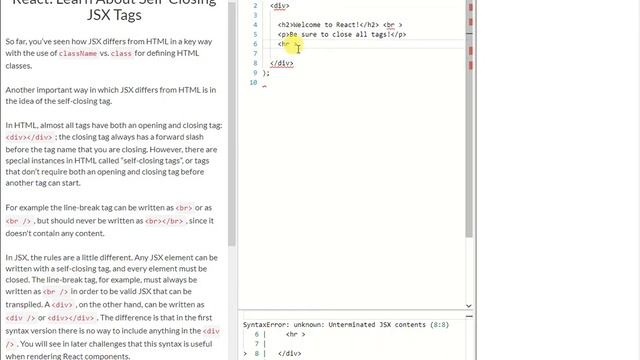Click the (8:8) error position in the console
Screen dimensions: 640x360
pyautogui.click(x=440, y=325)
